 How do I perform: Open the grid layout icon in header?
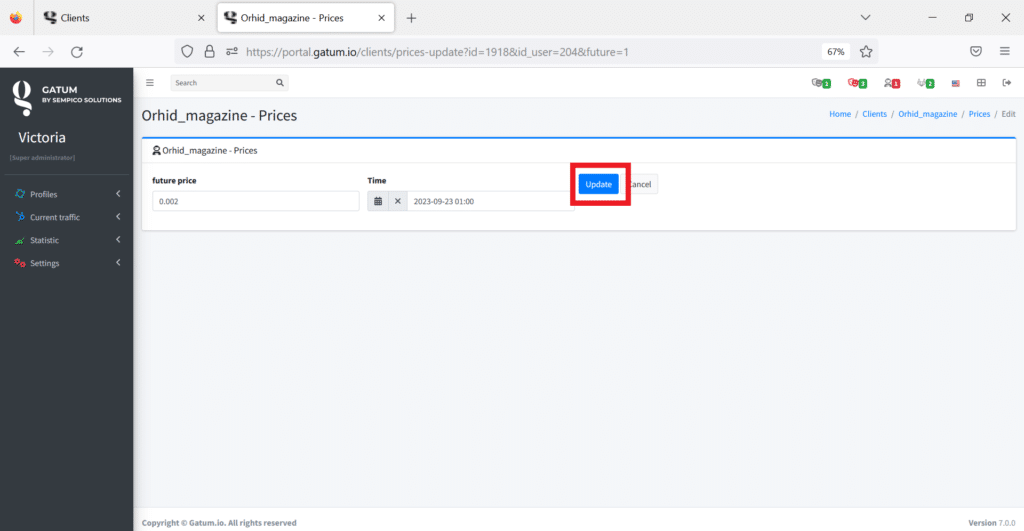pos(981,83)
